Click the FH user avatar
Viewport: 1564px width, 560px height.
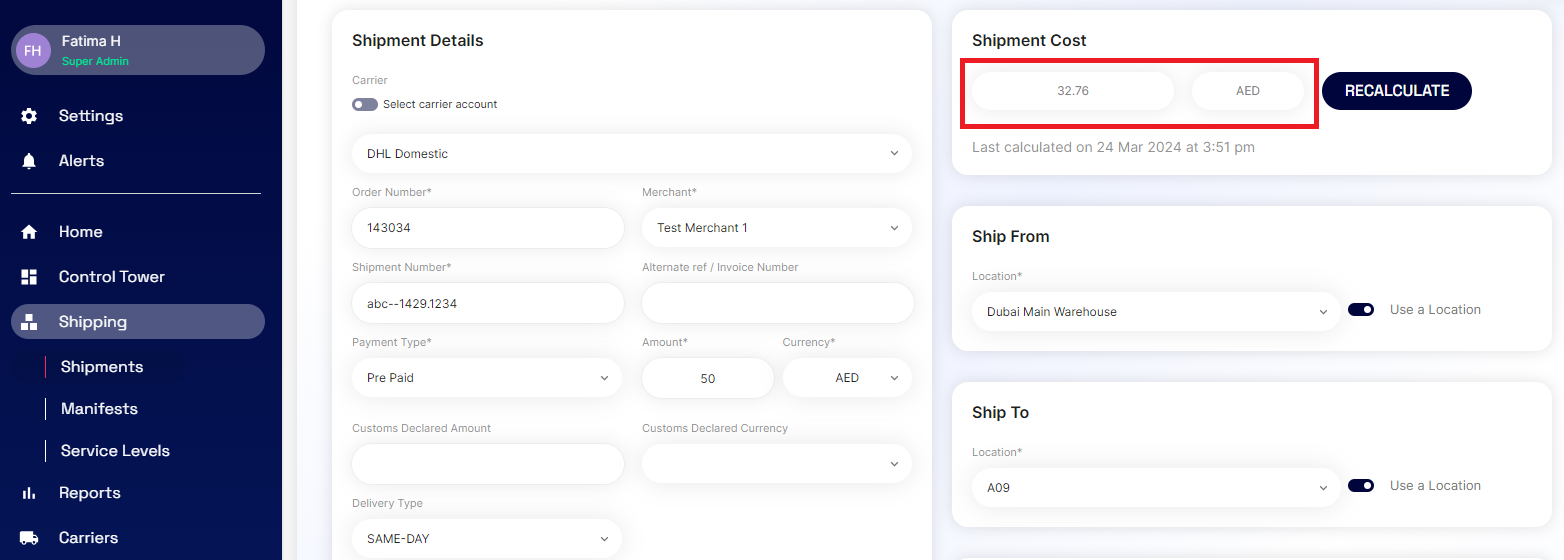pyautogui.click(x=33, y=50)
